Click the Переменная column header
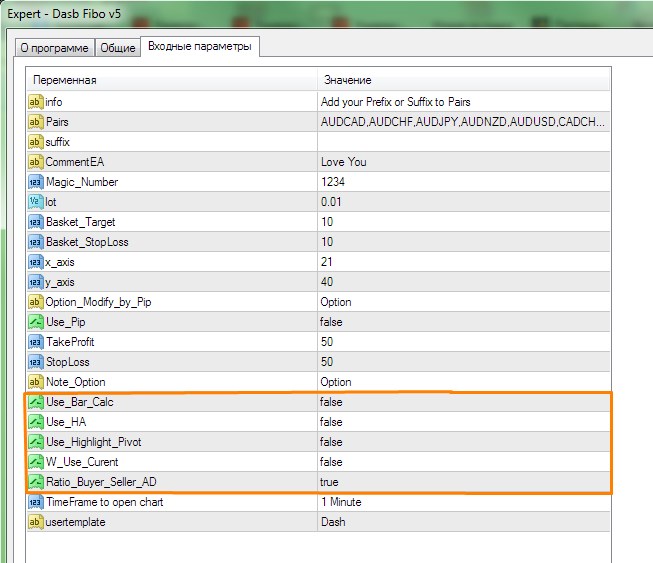The width and height of the screenshot is (653, 563). [172, 80]
